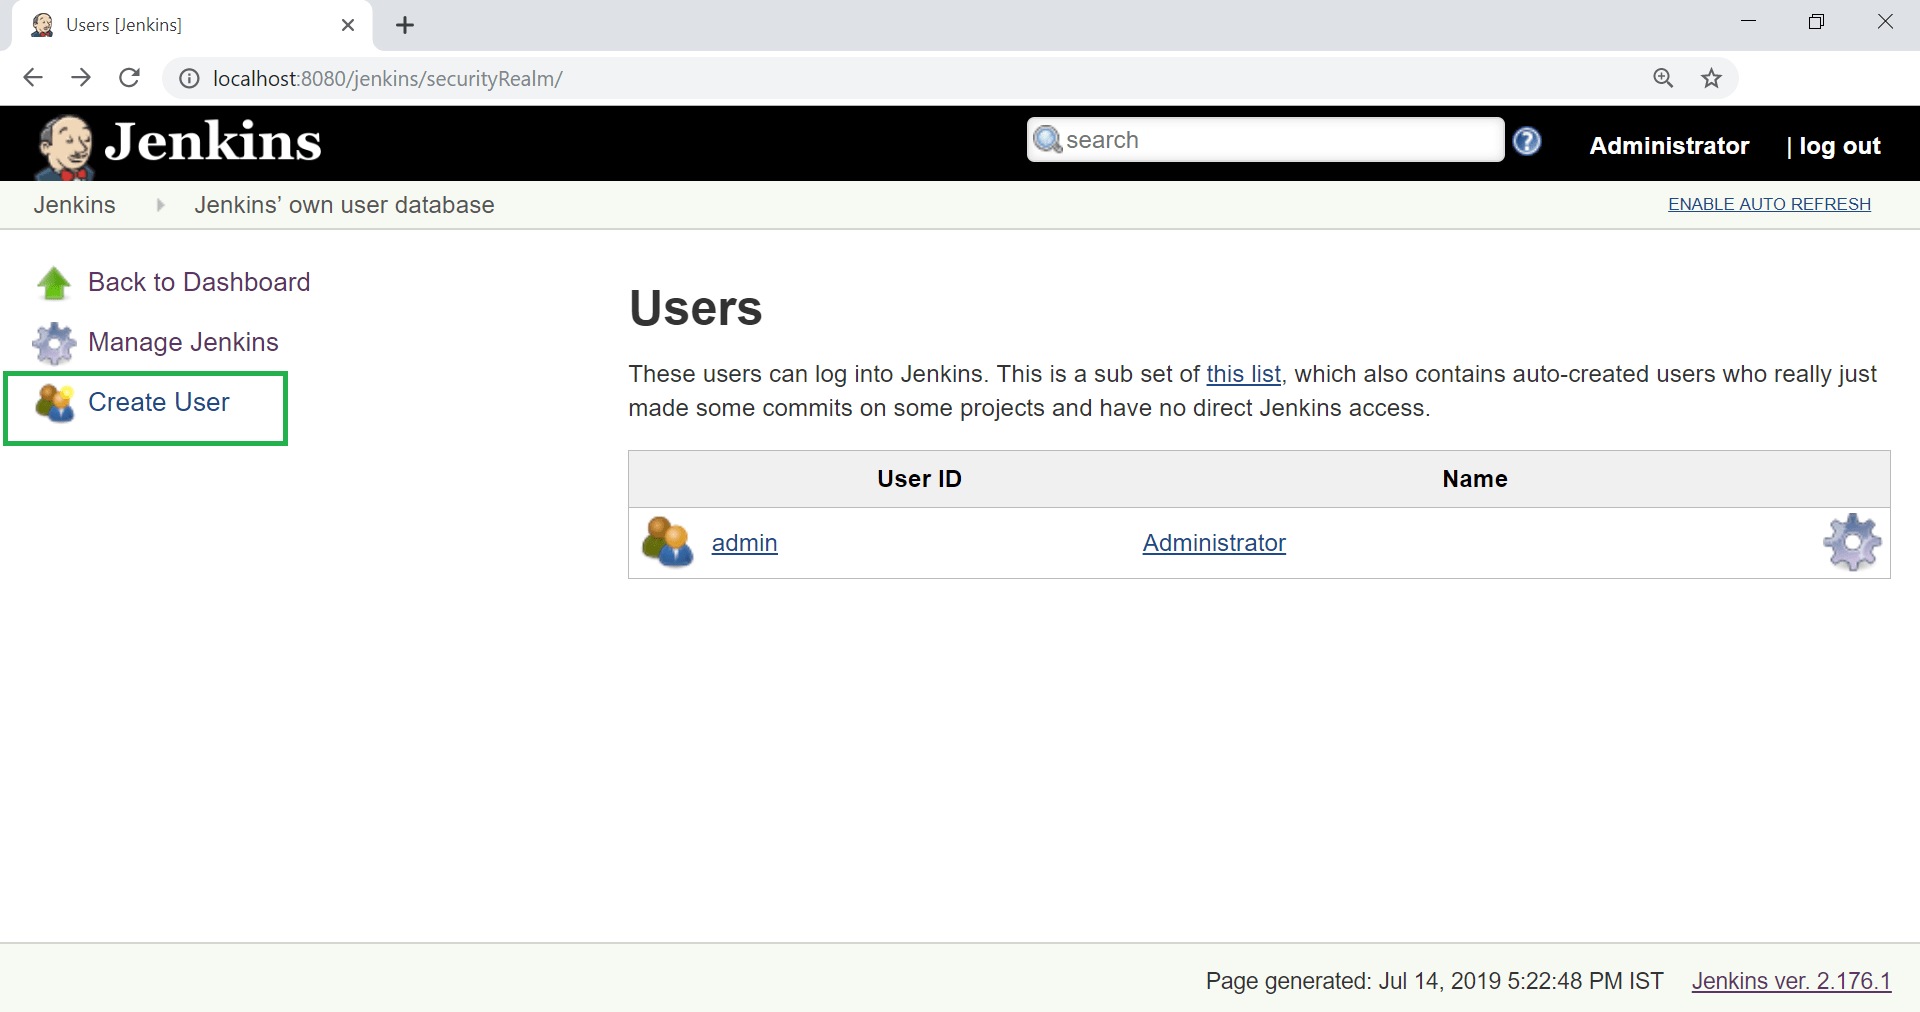Close the Users [Jenkins] tab
Viewport: 1920px width, 1012px height.
[x=348, y=25]
